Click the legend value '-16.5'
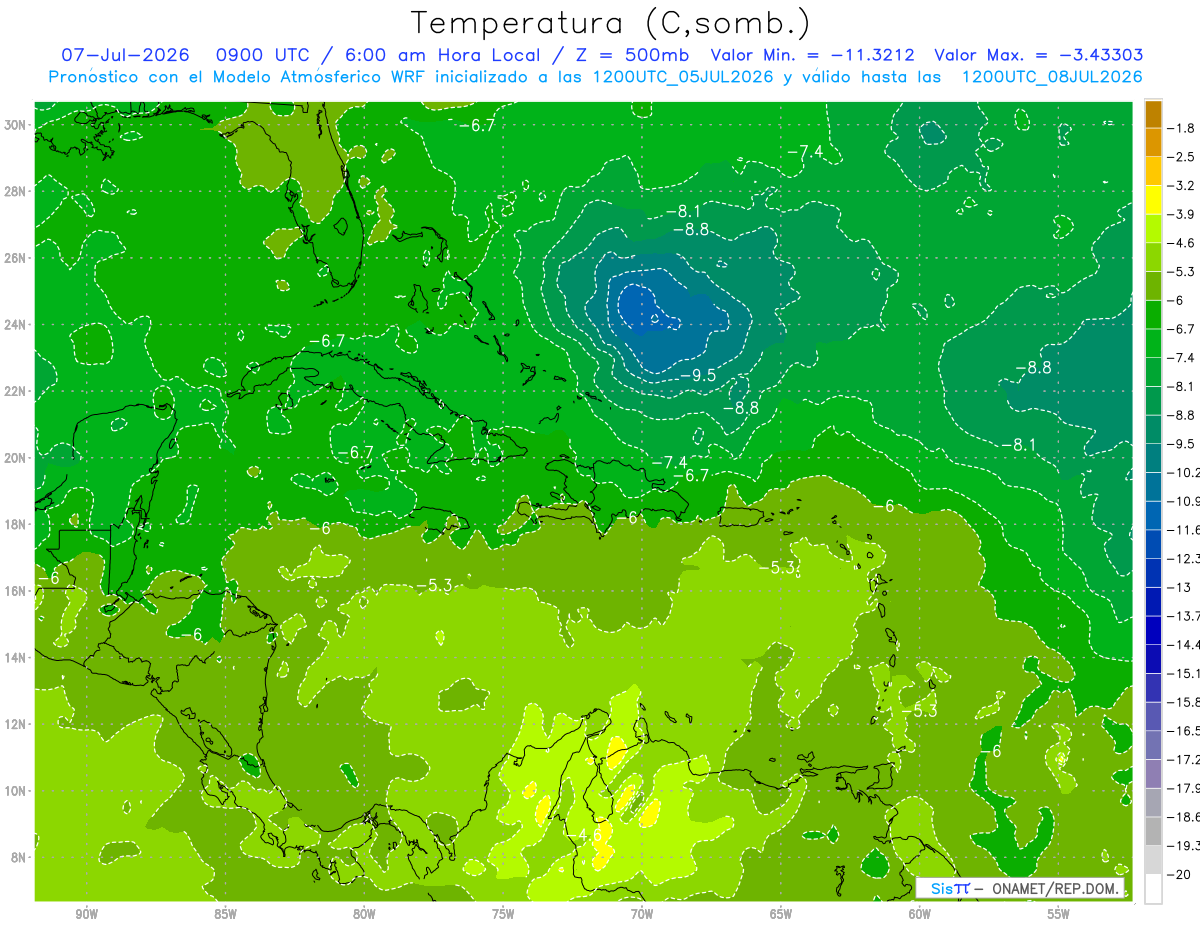Viewport: 1200px width, 927px height. (1183, 731)
